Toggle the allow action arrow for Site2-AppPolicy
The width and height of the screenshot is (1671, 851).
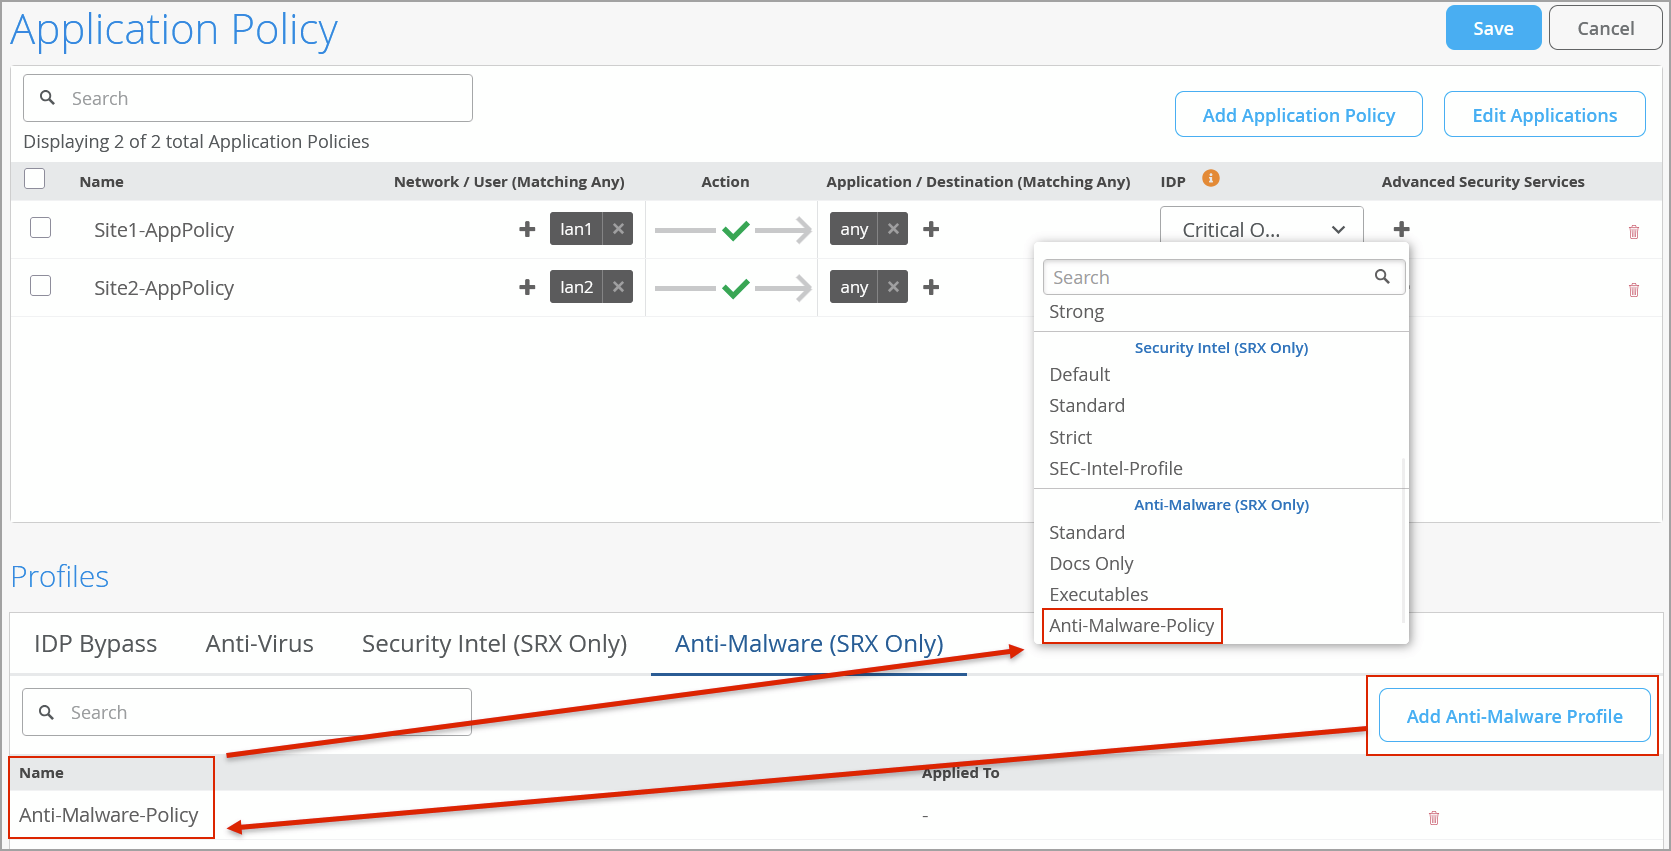point(733,288)
